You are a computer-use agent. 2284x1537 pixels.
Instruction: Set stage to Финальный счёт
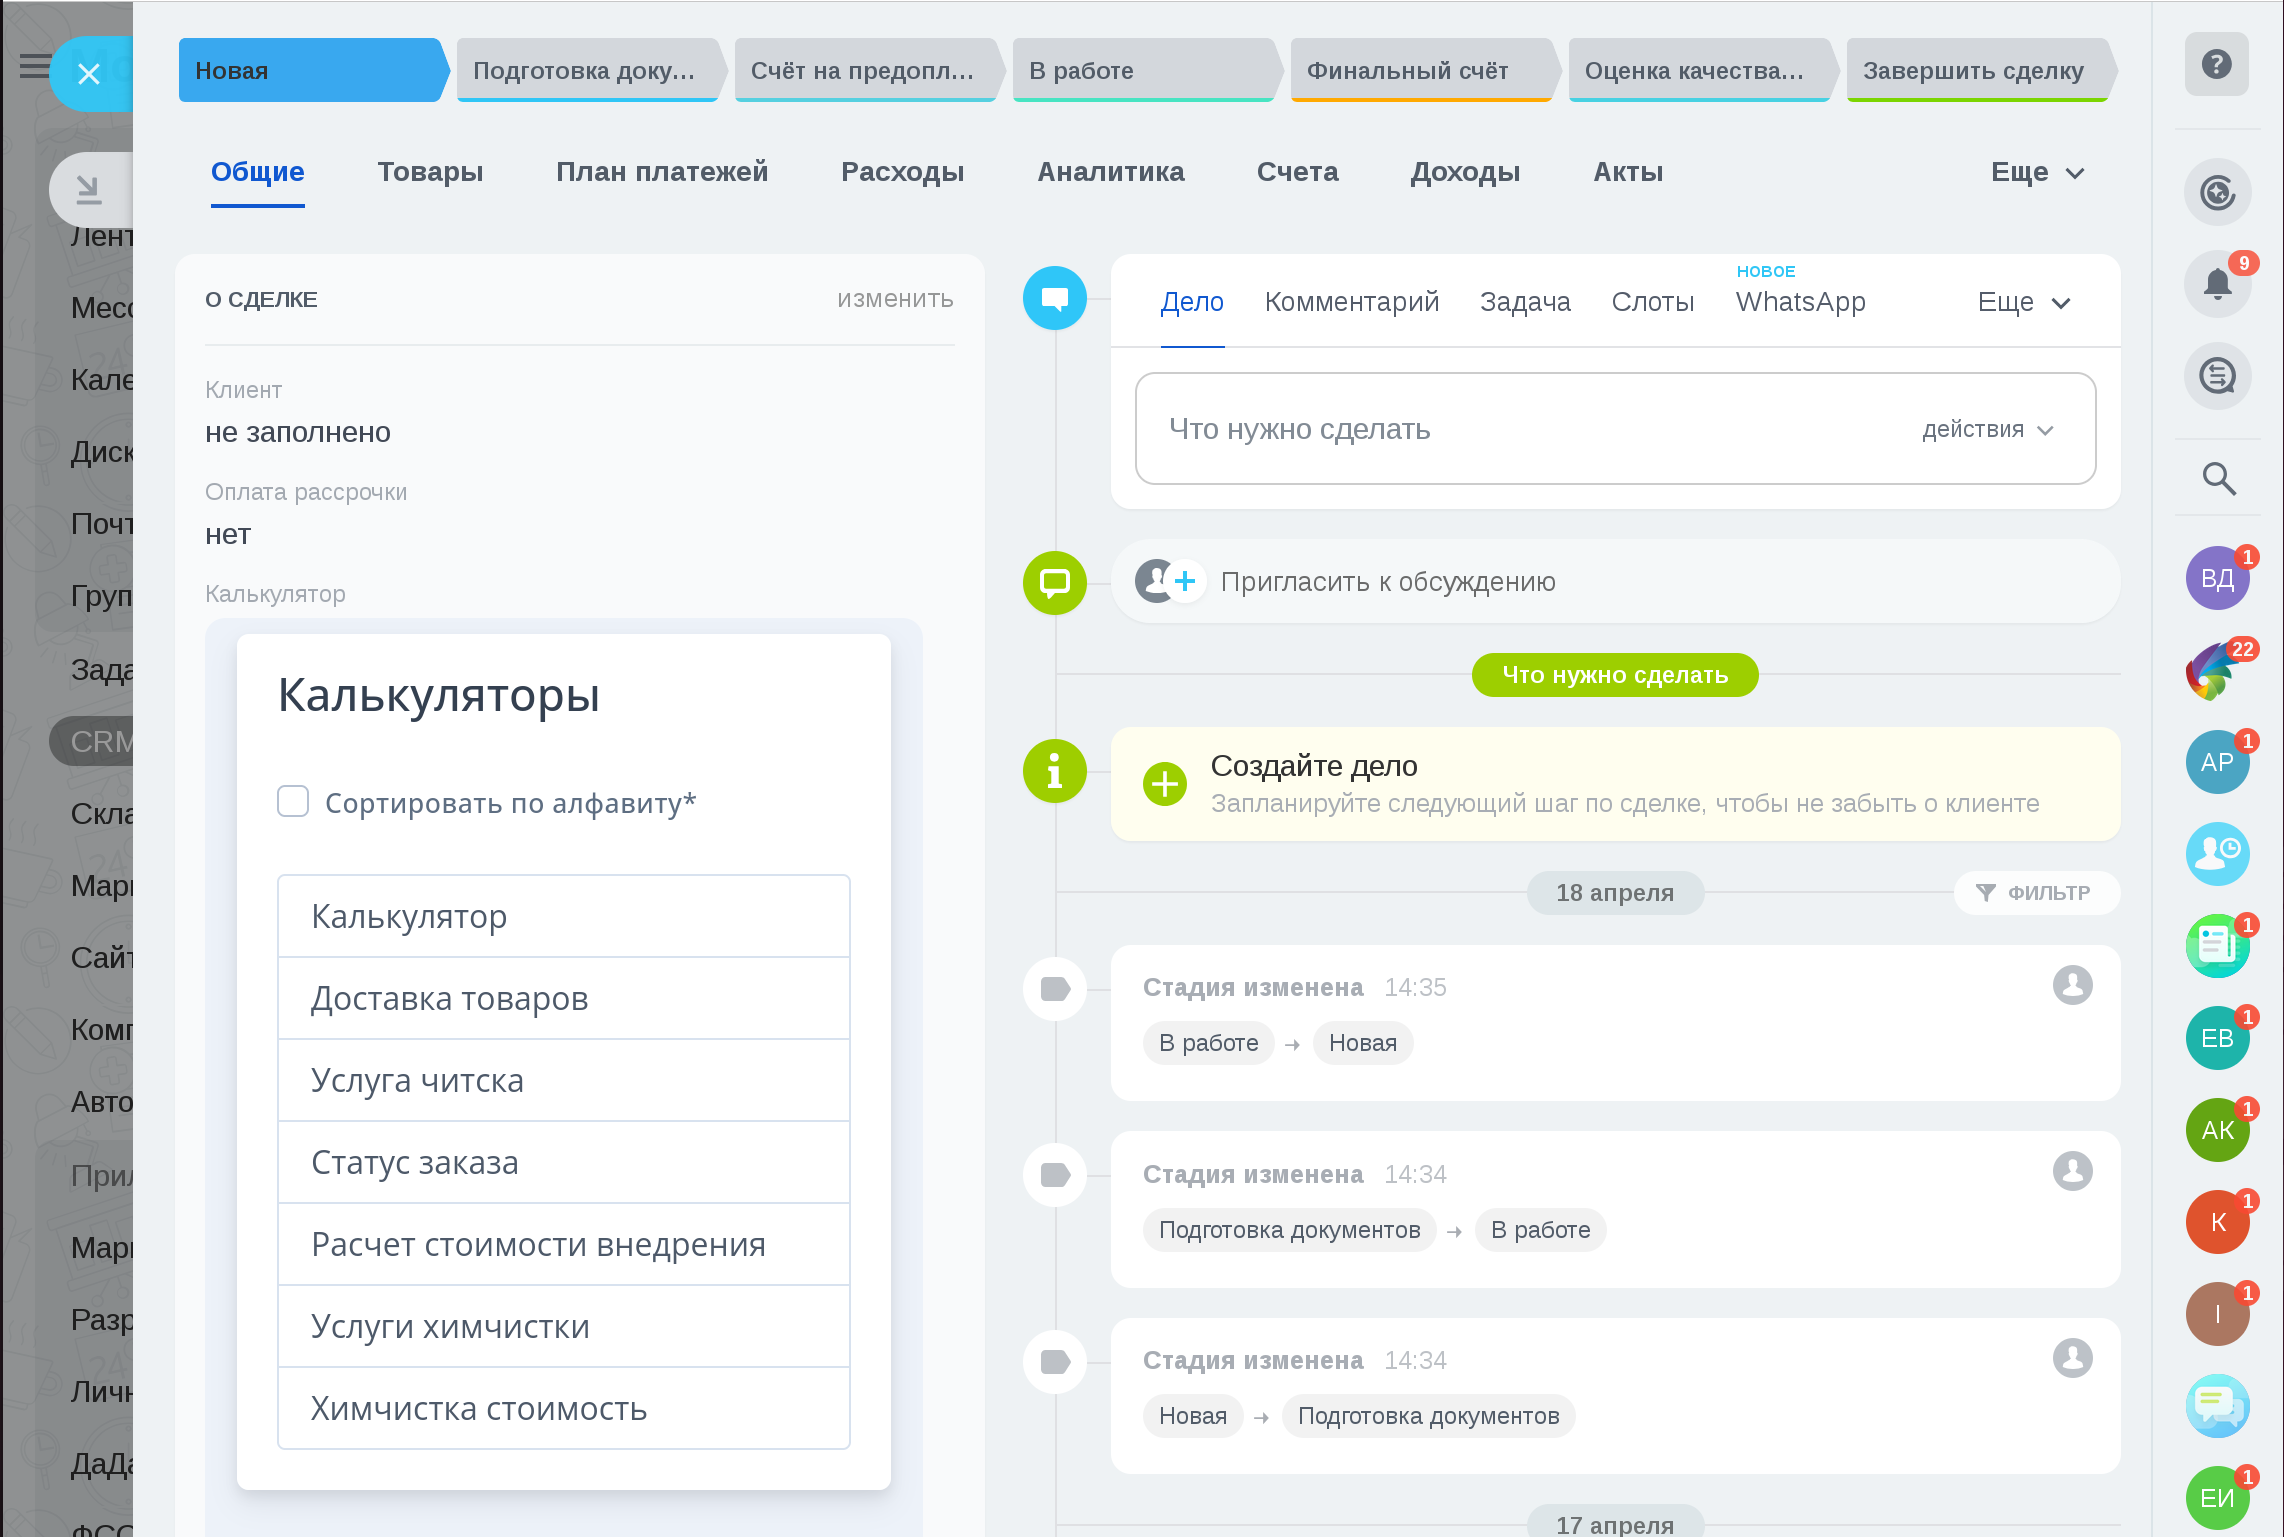(x=1420, y=71)
